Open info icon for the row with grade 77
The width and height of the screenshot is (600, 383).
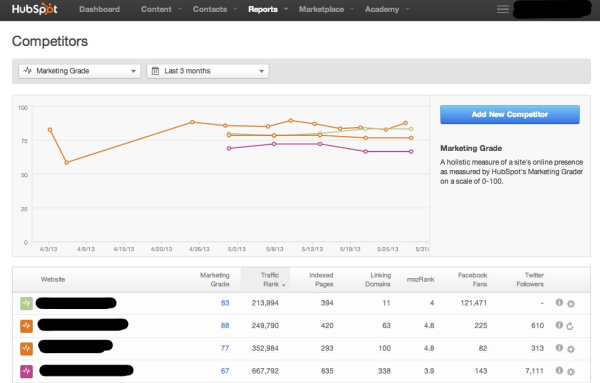559,348
